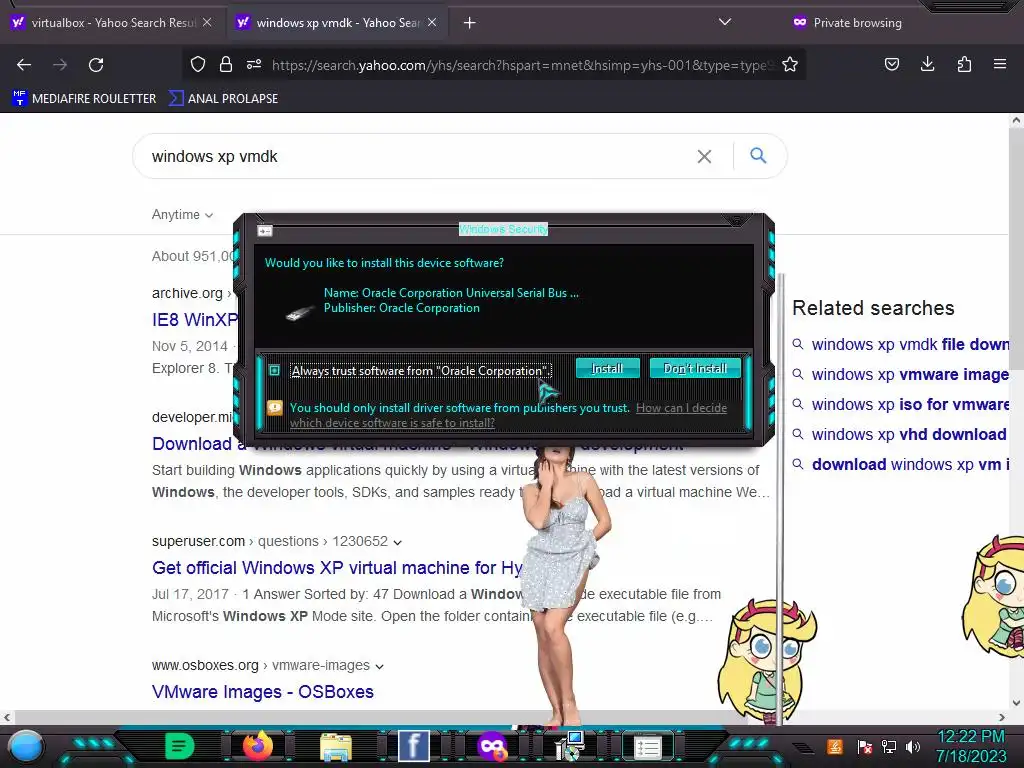
Task: Expand the list all tabs arrow
Action: (724, 22)
